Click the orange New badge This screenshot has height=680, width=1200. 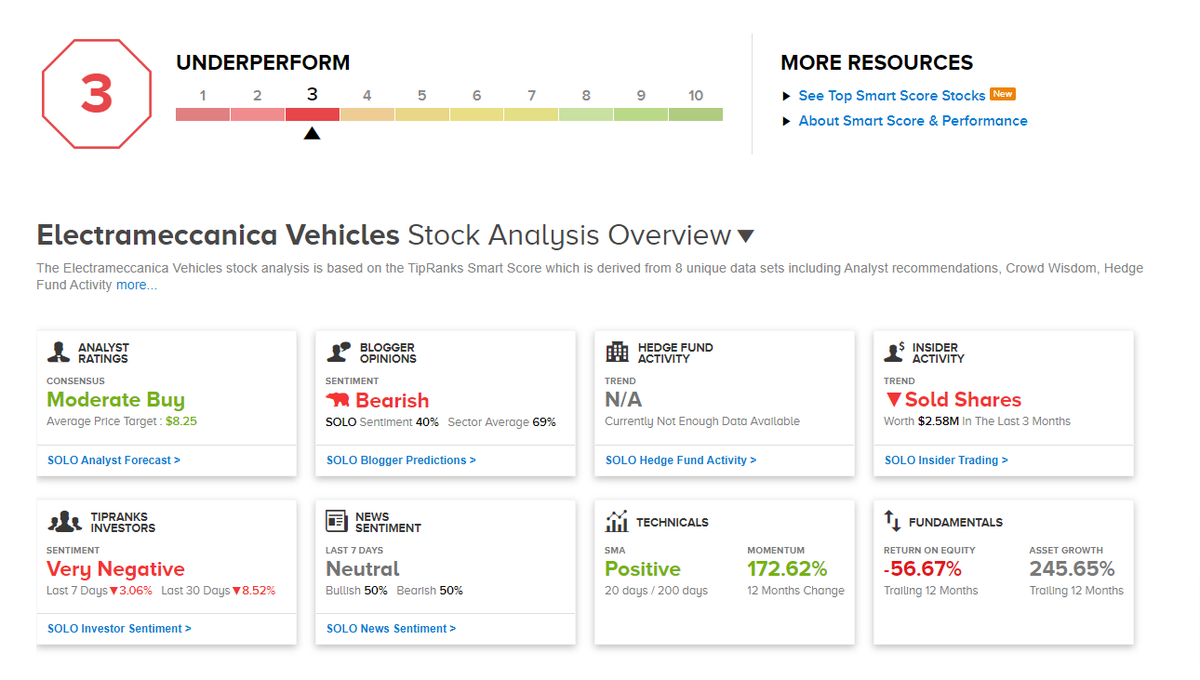coord(1003,94)
